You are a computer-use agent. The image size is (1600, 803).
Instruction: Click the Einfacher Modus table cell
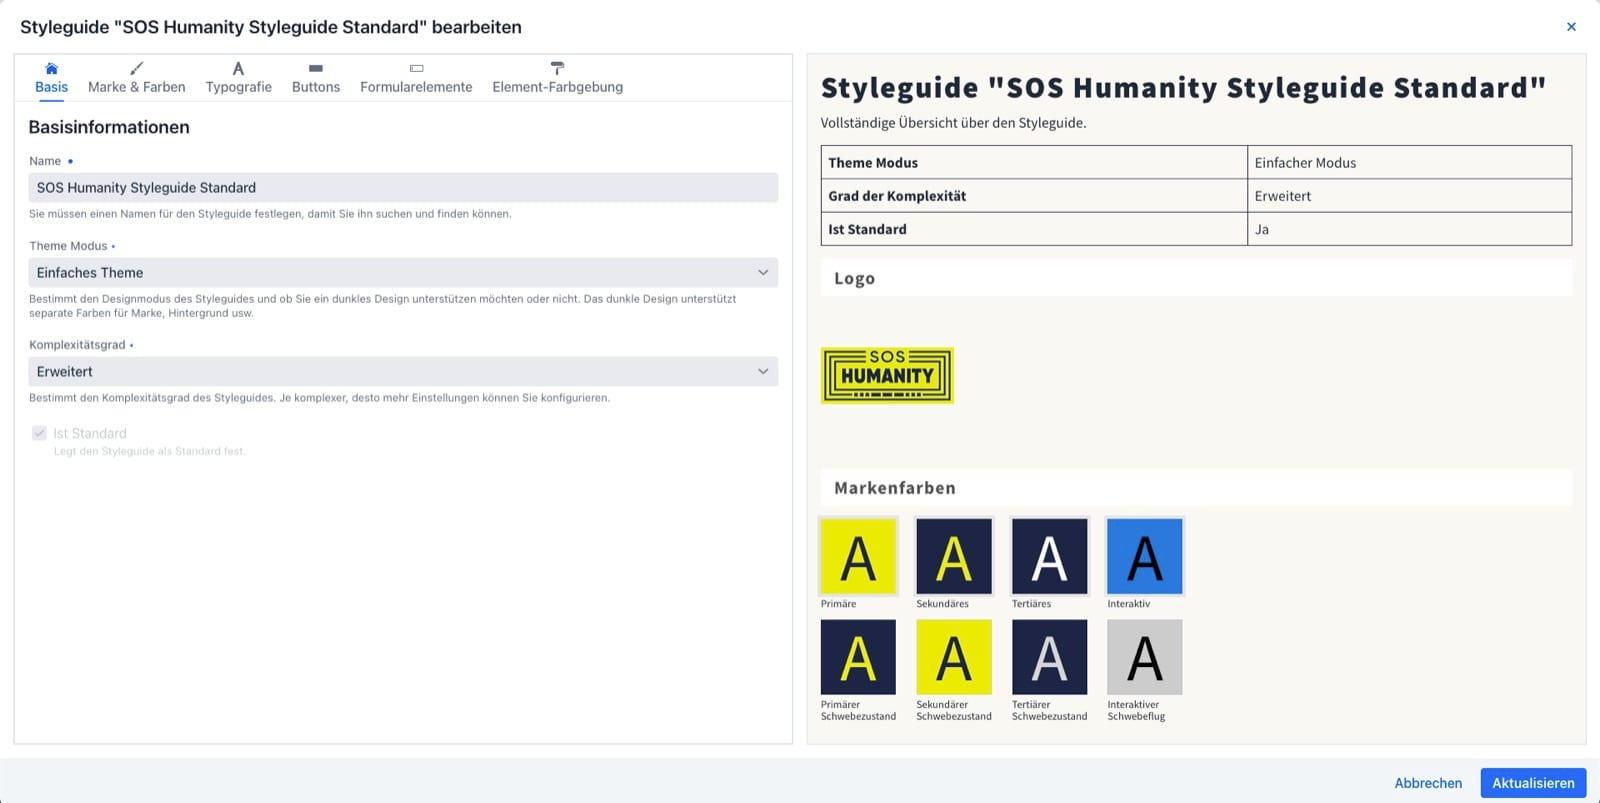pos(1409,163)
